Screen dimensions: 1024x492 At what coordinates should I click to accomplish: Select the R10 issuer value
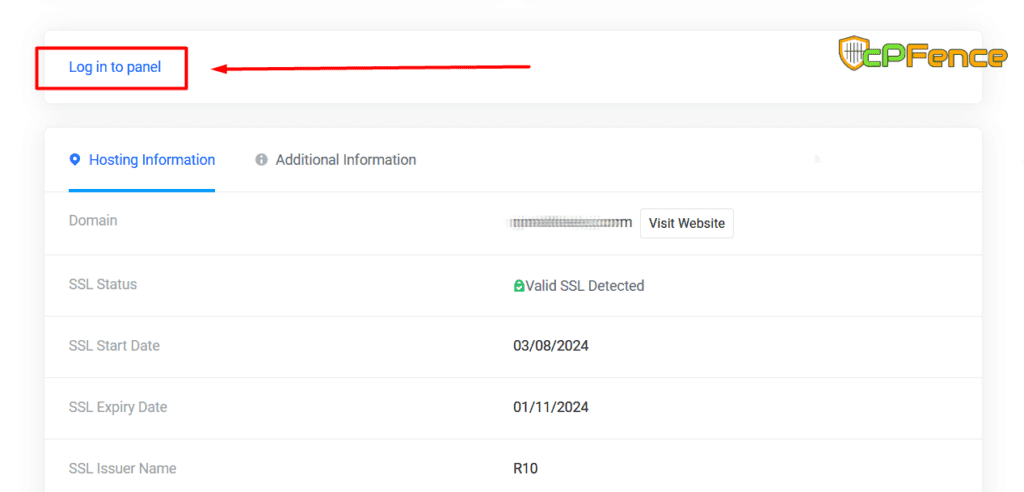click(x=525, y=468)
